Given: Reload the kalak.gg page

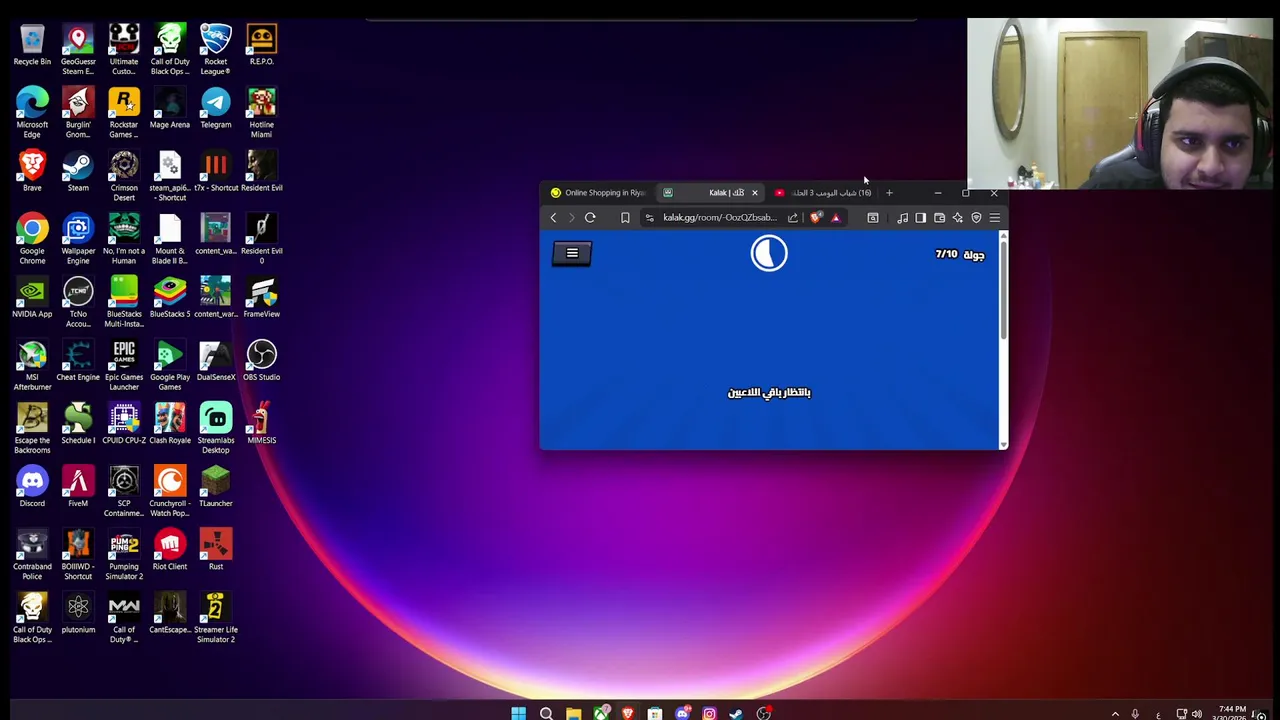Looking at the screenshot, I should [x=590, y=218].
